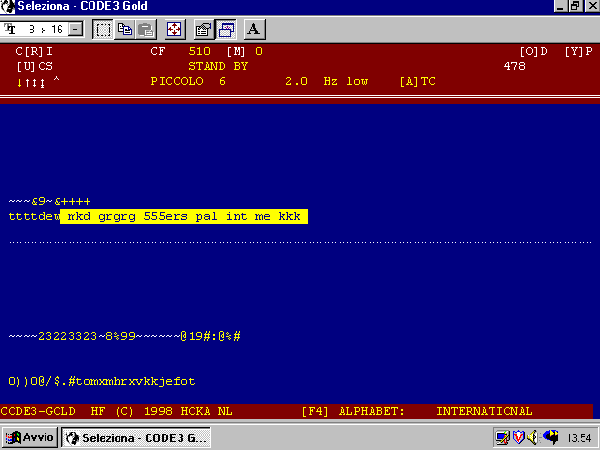Click the Paste toolbar icon
The height and width of the screenshot is (450, 600).
pyautogui.click(x=146, y=29)
